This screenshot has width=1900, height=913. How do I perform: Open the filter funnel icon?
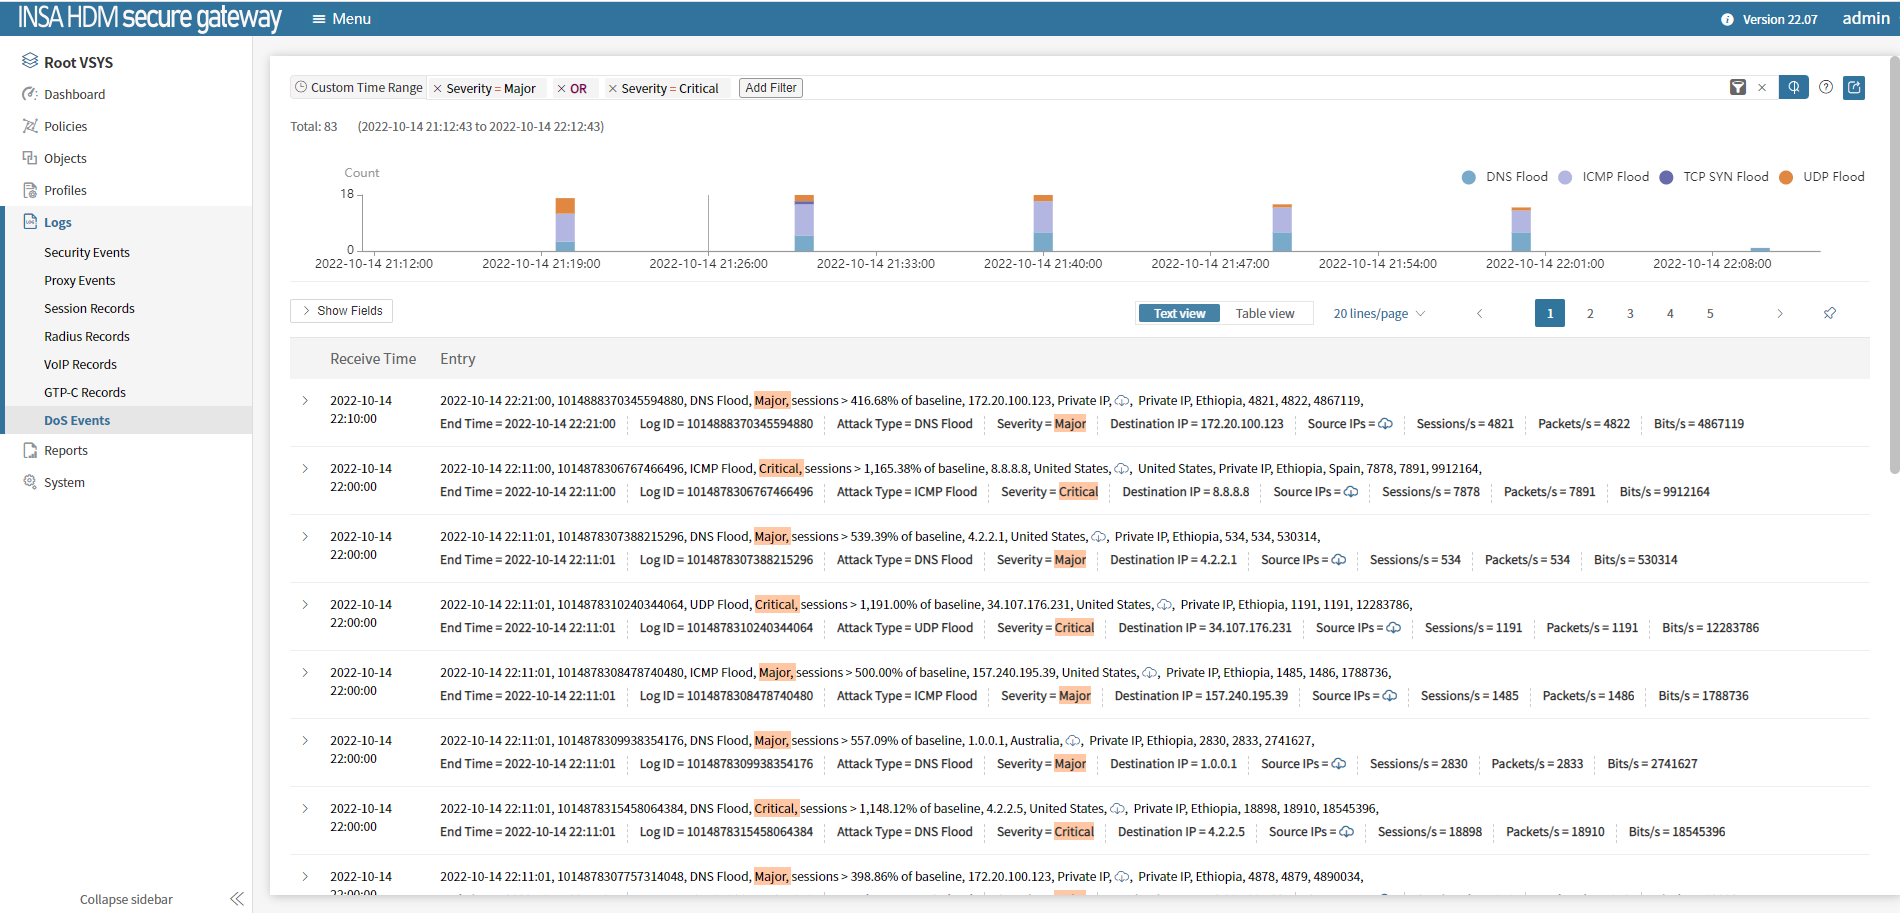pos(1738,88)
